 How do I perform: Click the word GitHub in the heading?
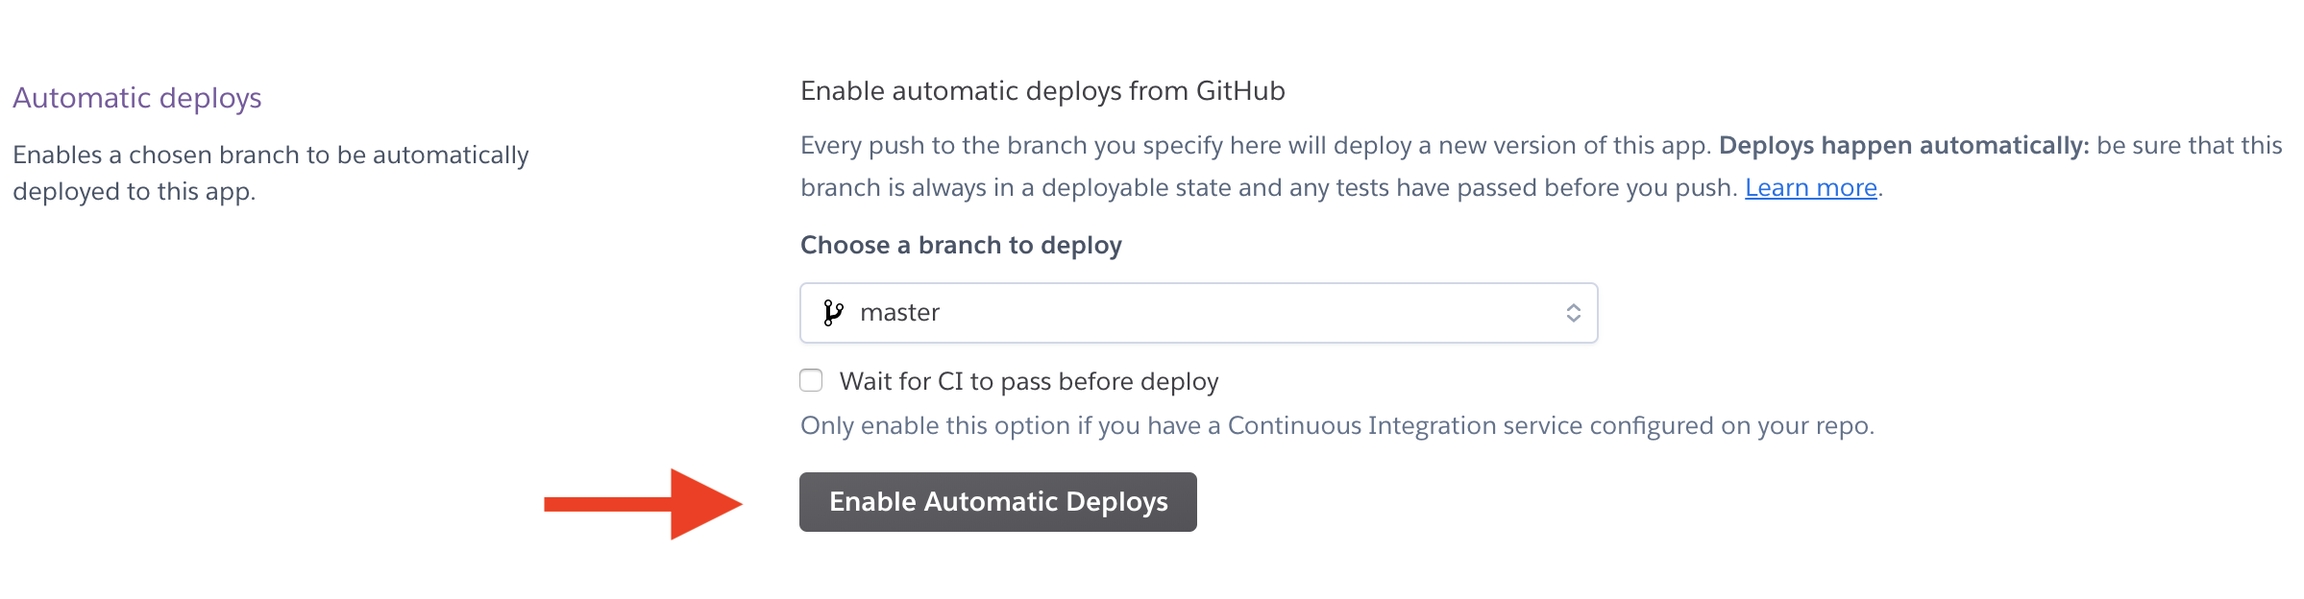1240,91
